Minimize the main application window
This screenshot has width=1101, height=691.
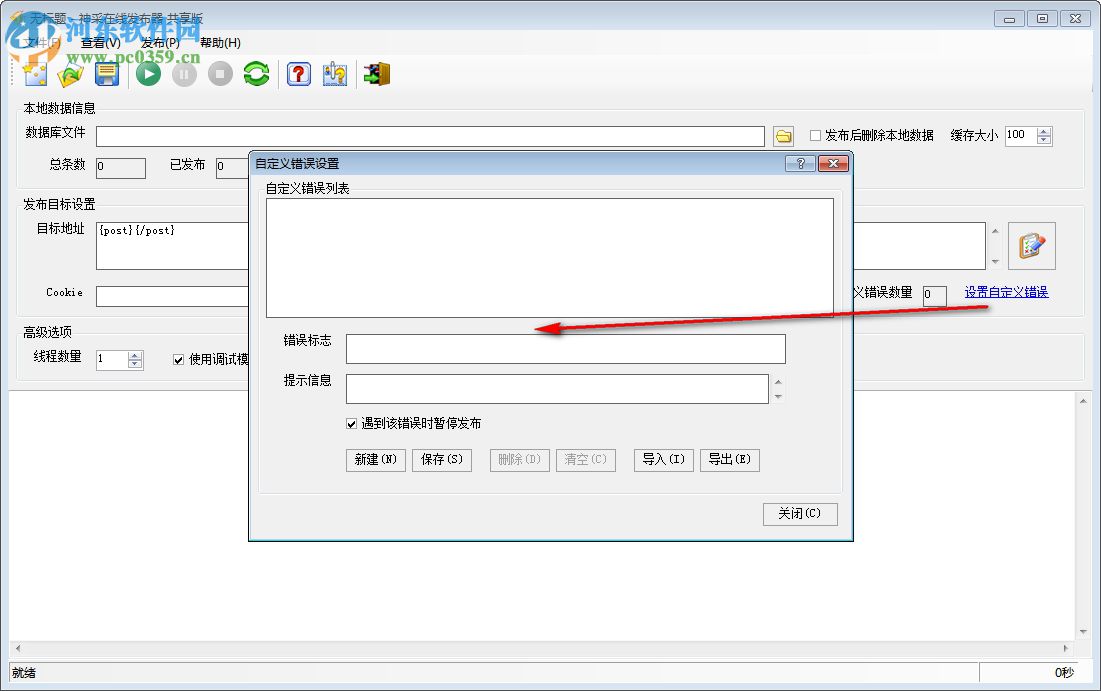[x=1010, y=19]
